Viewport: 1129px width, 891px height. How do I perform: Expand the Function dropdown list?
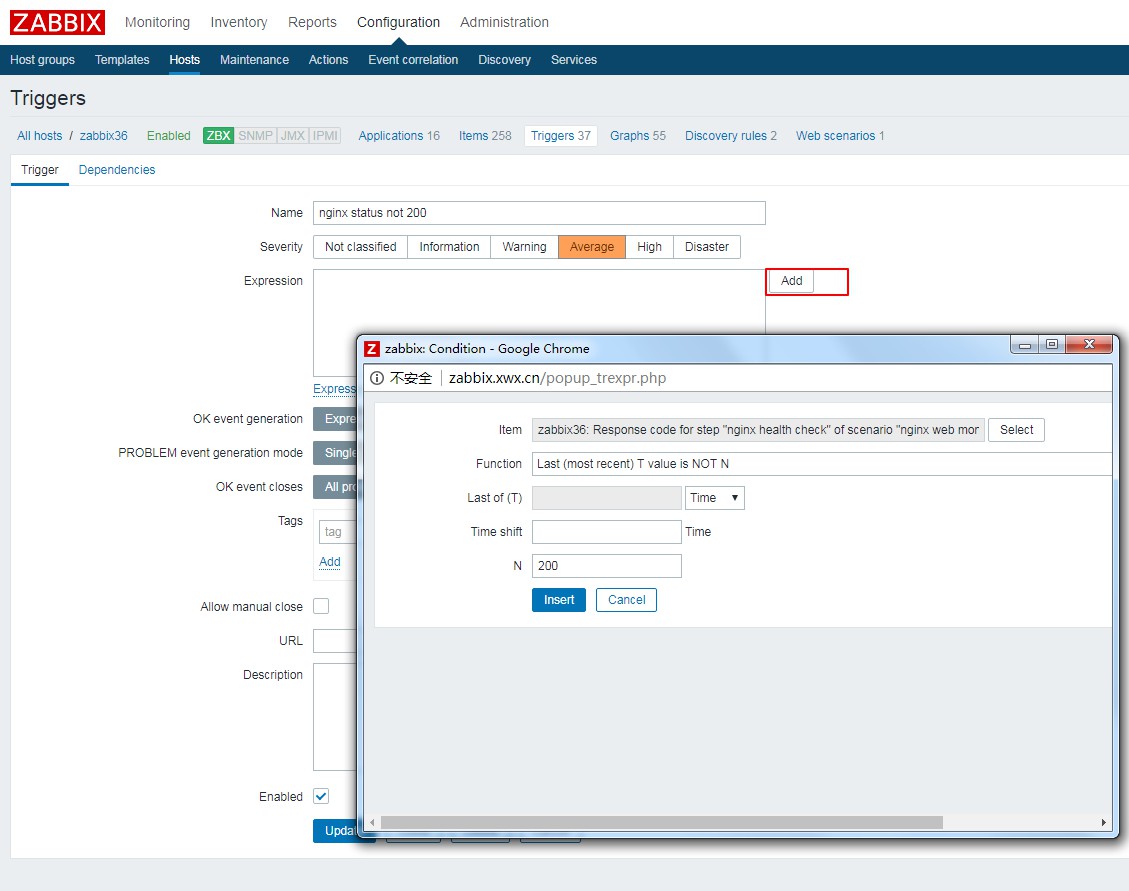click(820, 464)
